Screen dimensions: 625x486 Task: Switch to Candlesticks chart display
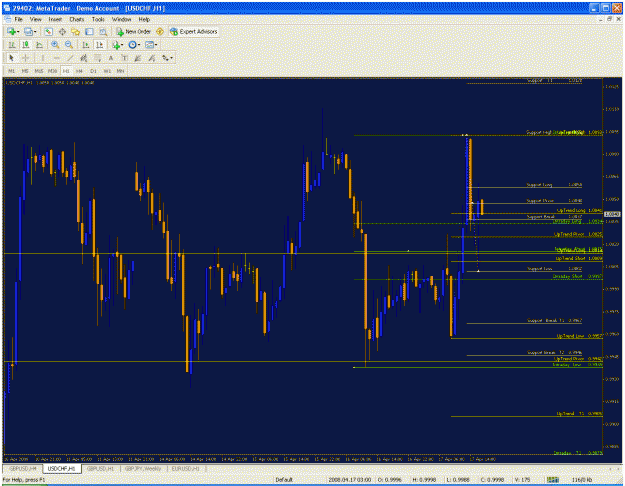(26, 45)
